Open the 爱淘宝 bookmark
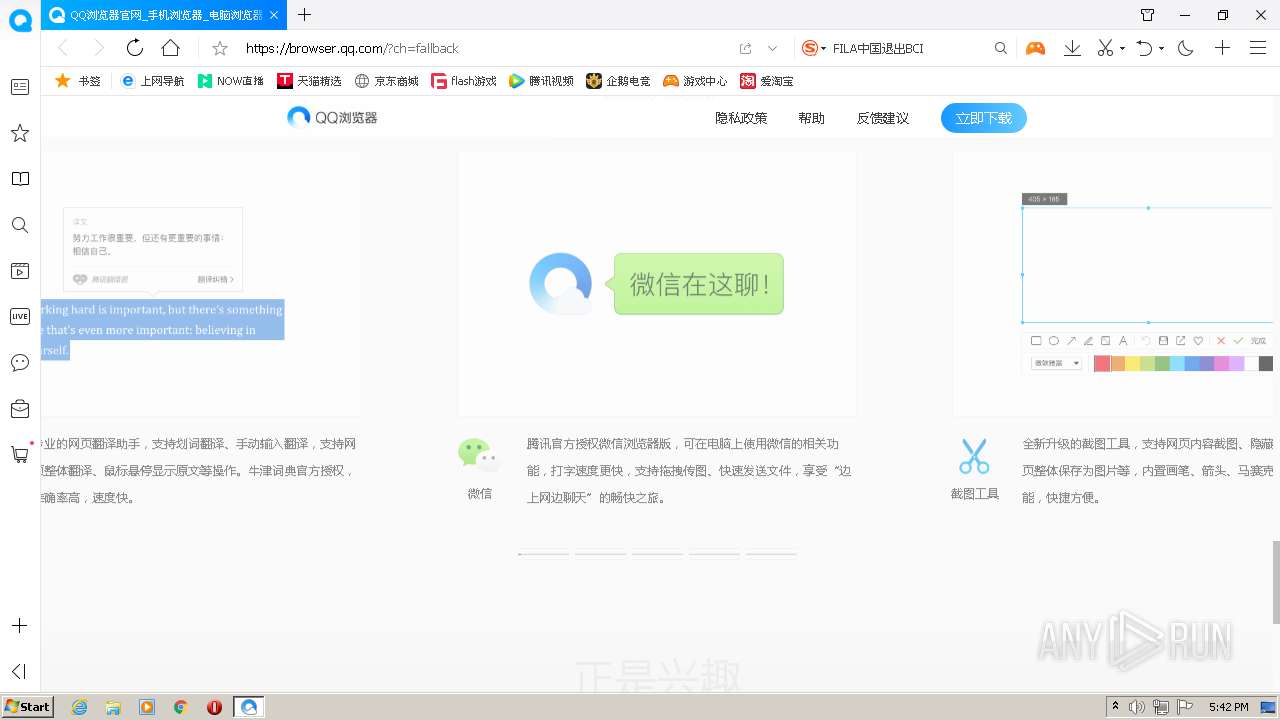Screen dimensions: 1280x720 pyautogui.click(x=766, y=81)
